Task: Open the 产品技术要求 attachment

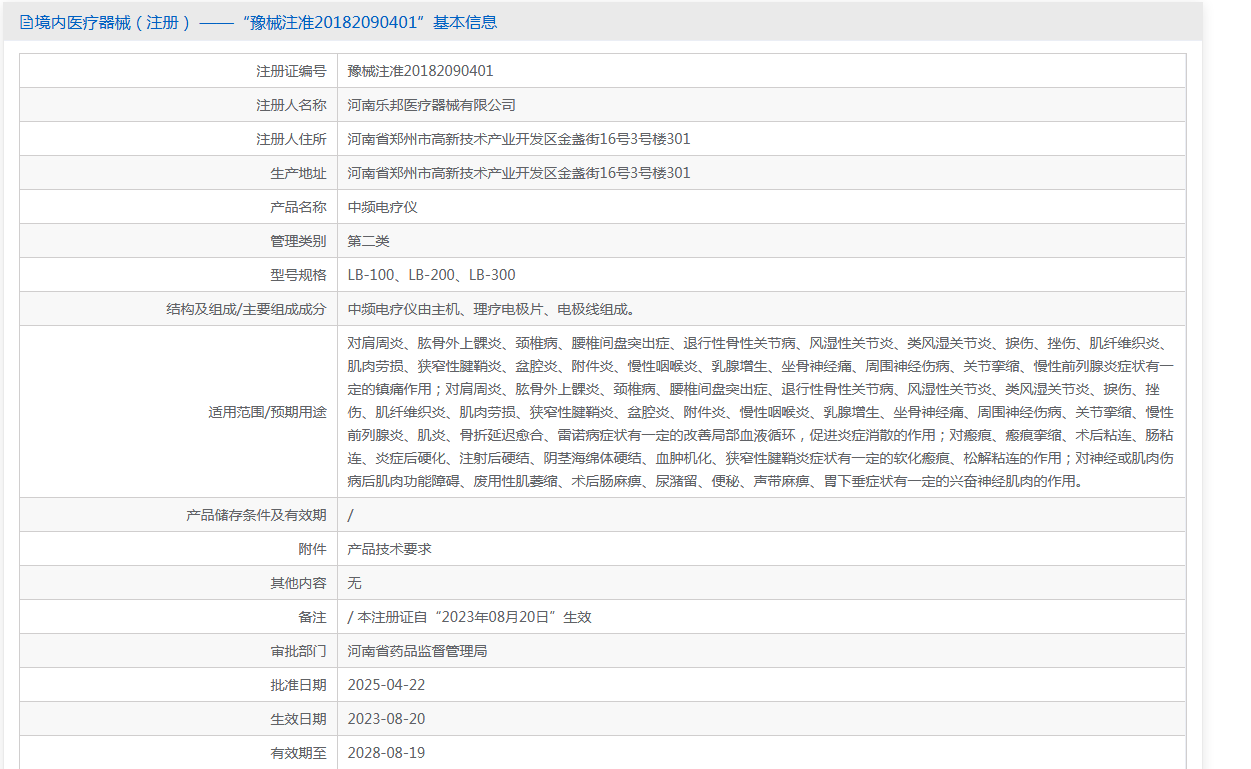Action: (389, 549)
